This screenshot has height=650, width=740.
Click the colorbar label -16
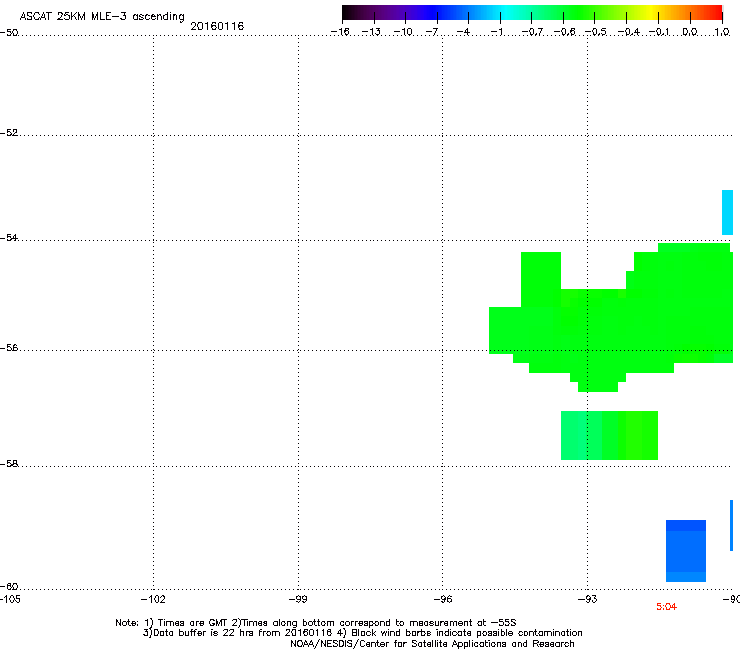point(340,32)
